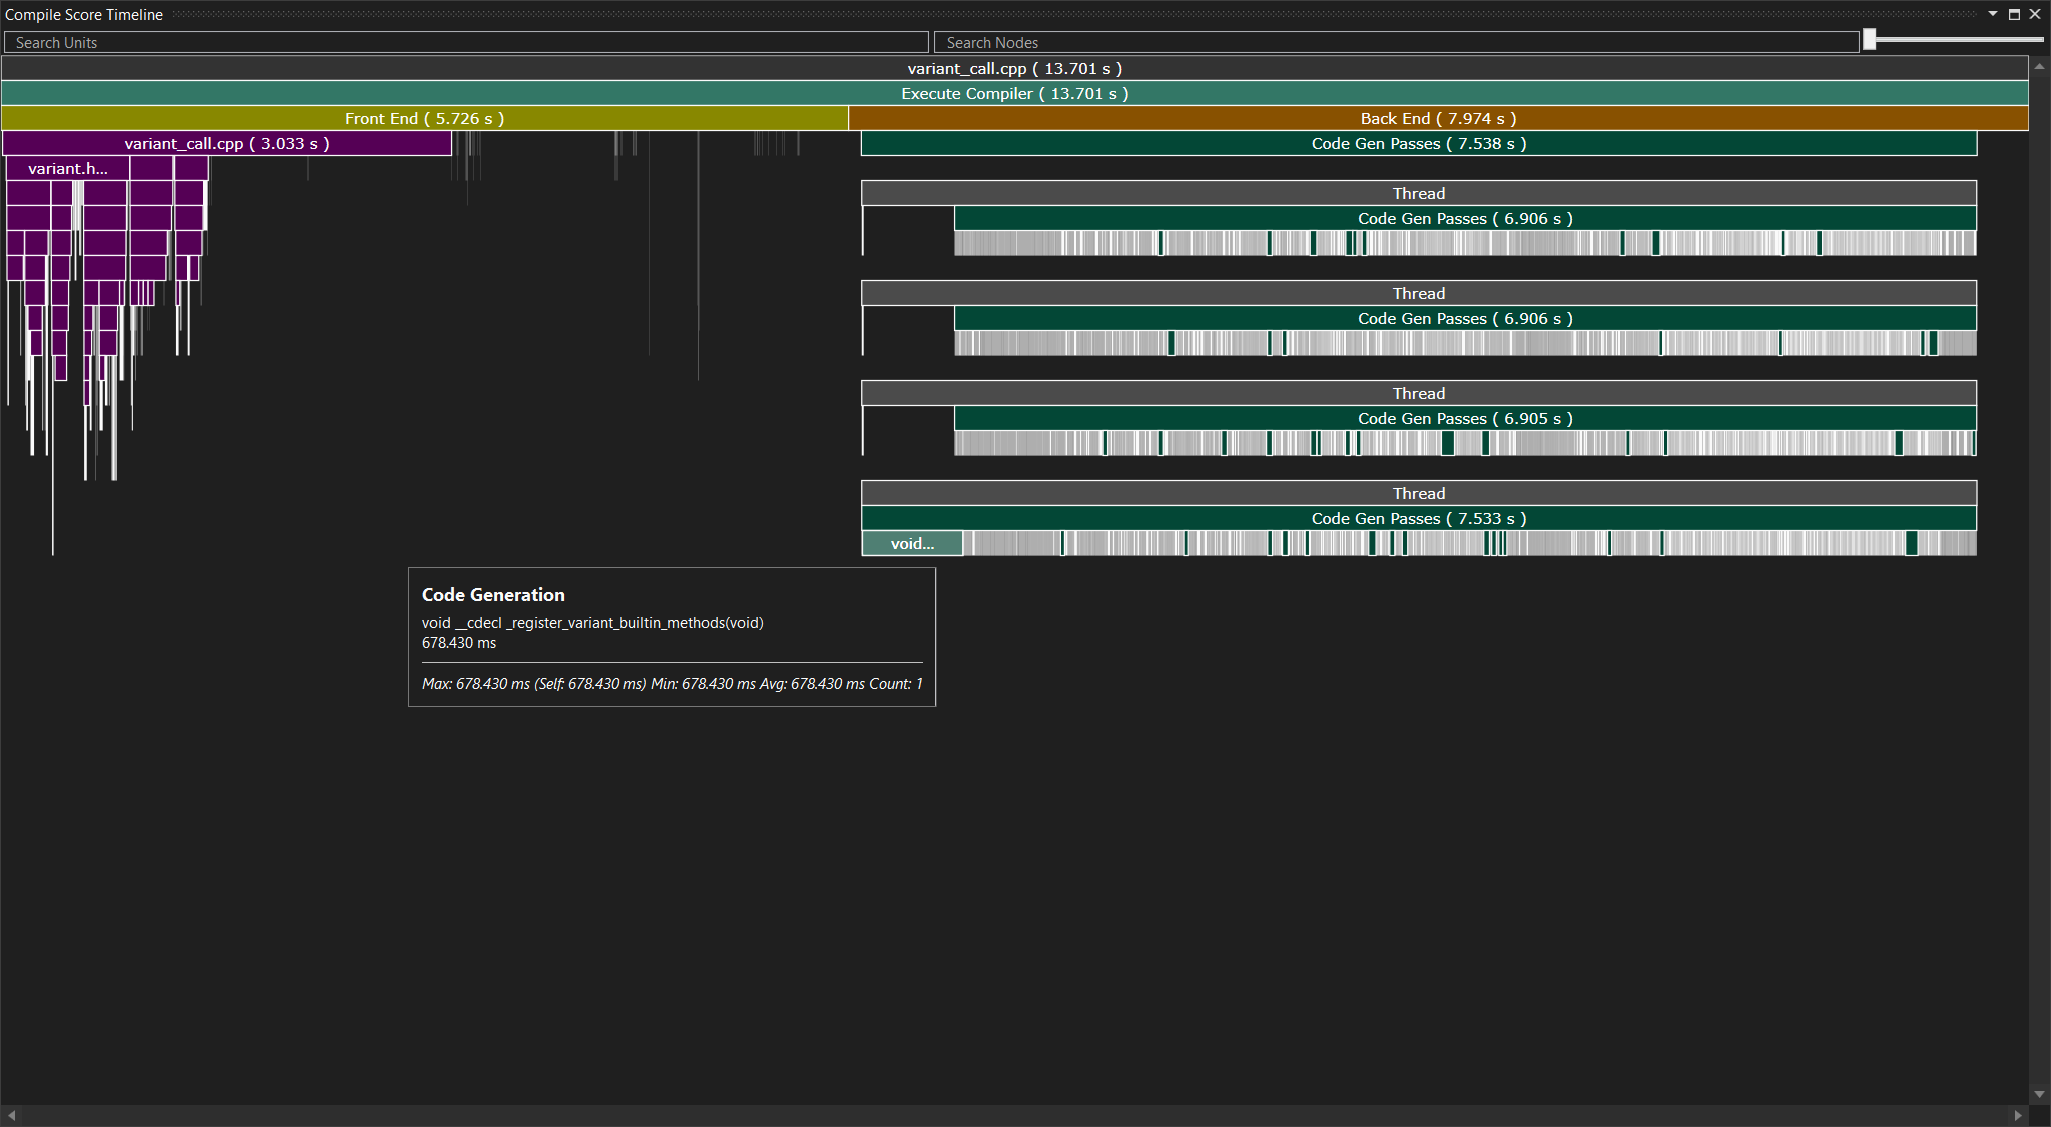Select the Front End (5.726 s) node
This screenshot has height=1127, width=2051.
(x=425, y=118)
